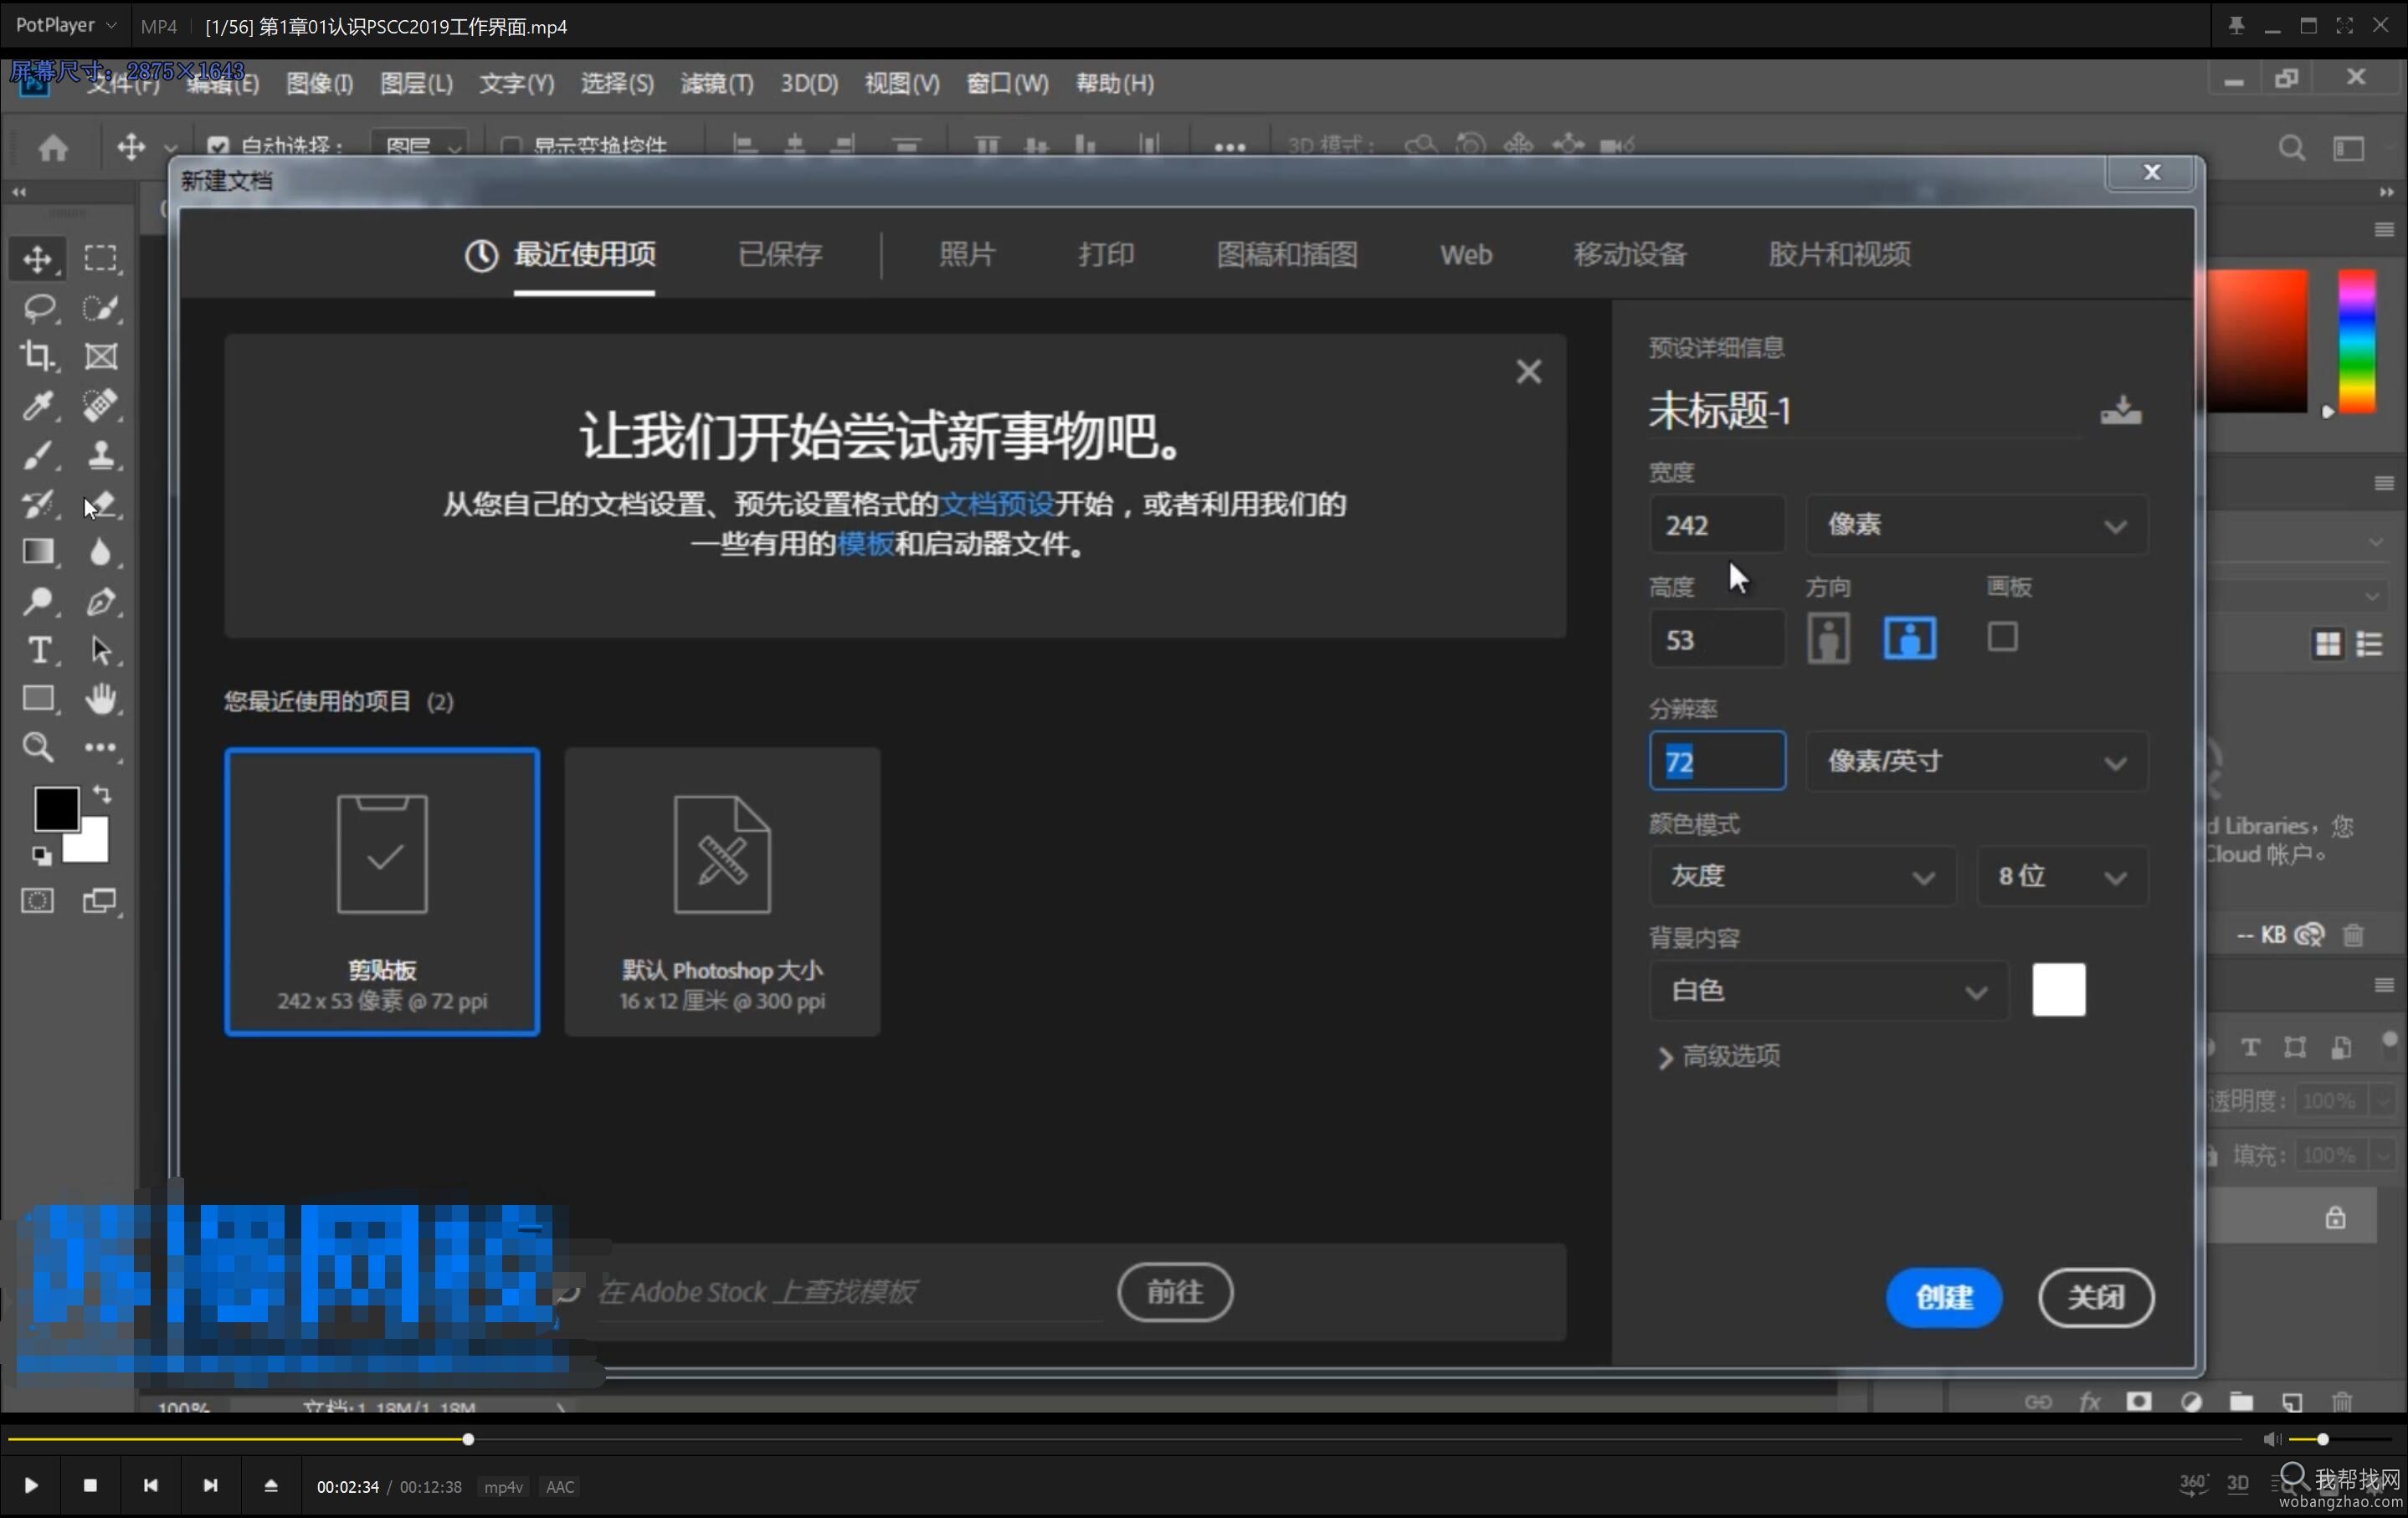This screenshot has width=2408, height=1518.
Task: Follow the 文档预设 link
Action: pyautogui.click(x=997, y=504)
